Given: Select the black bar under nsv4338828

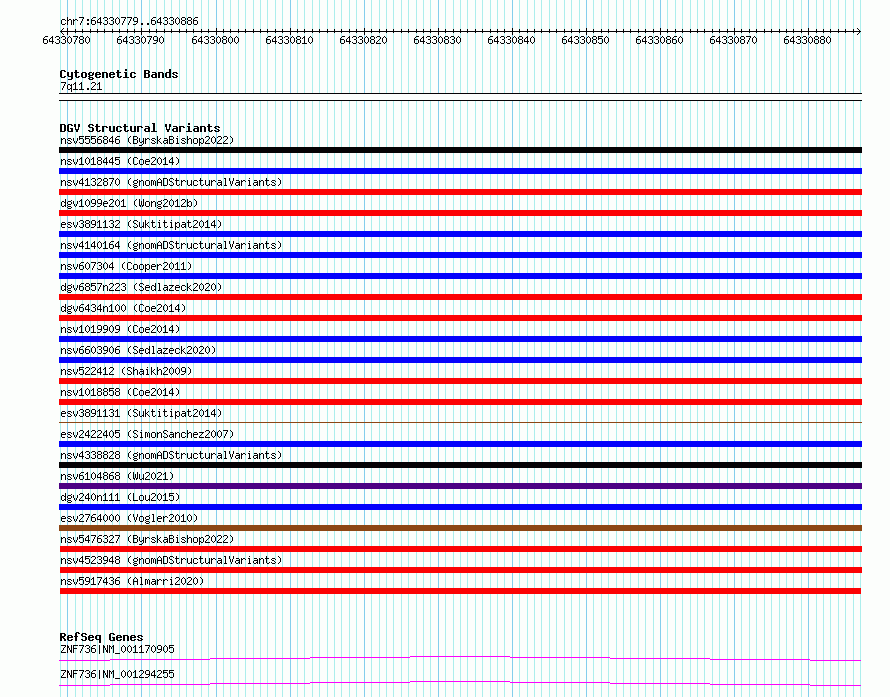Looking at the screenshot, I should [x=460, y=465].
